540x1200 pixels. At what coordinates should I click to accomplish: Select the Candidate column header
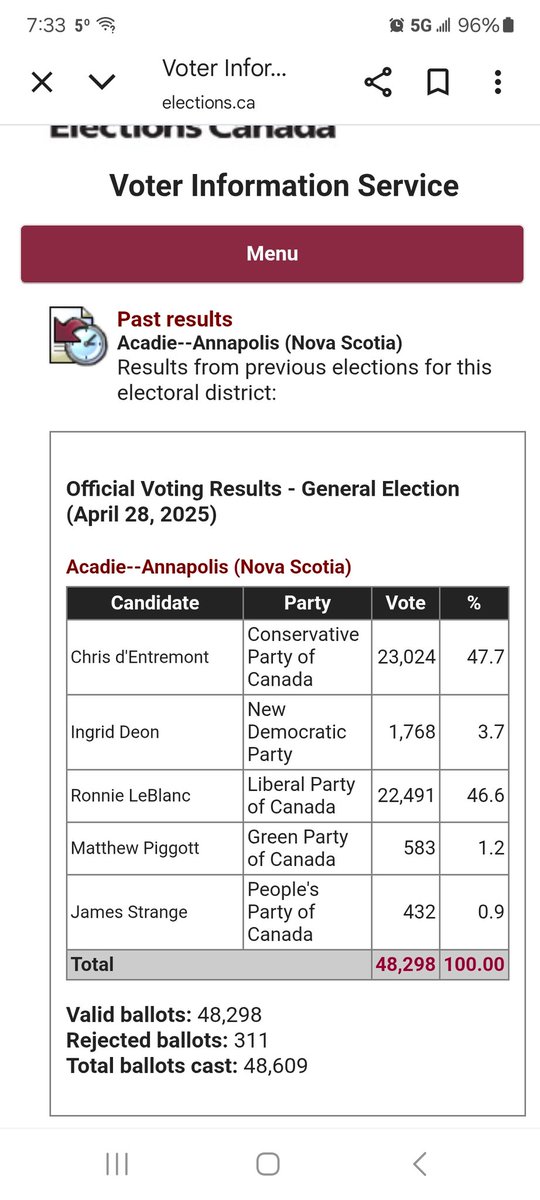click(x=155, y=603)
